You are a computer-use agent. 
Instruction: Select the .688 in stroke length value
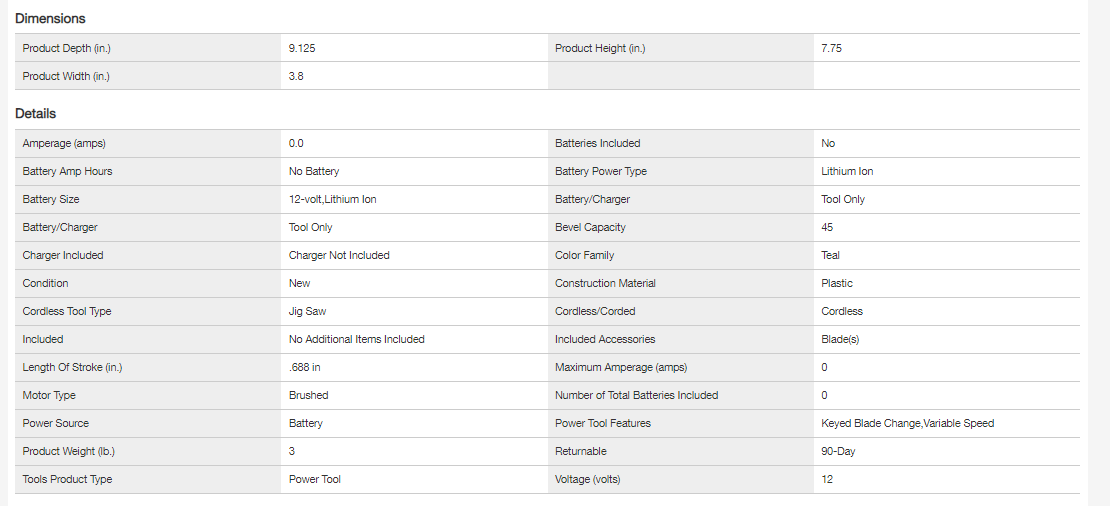pyautogui.click(x=304, y=367)
